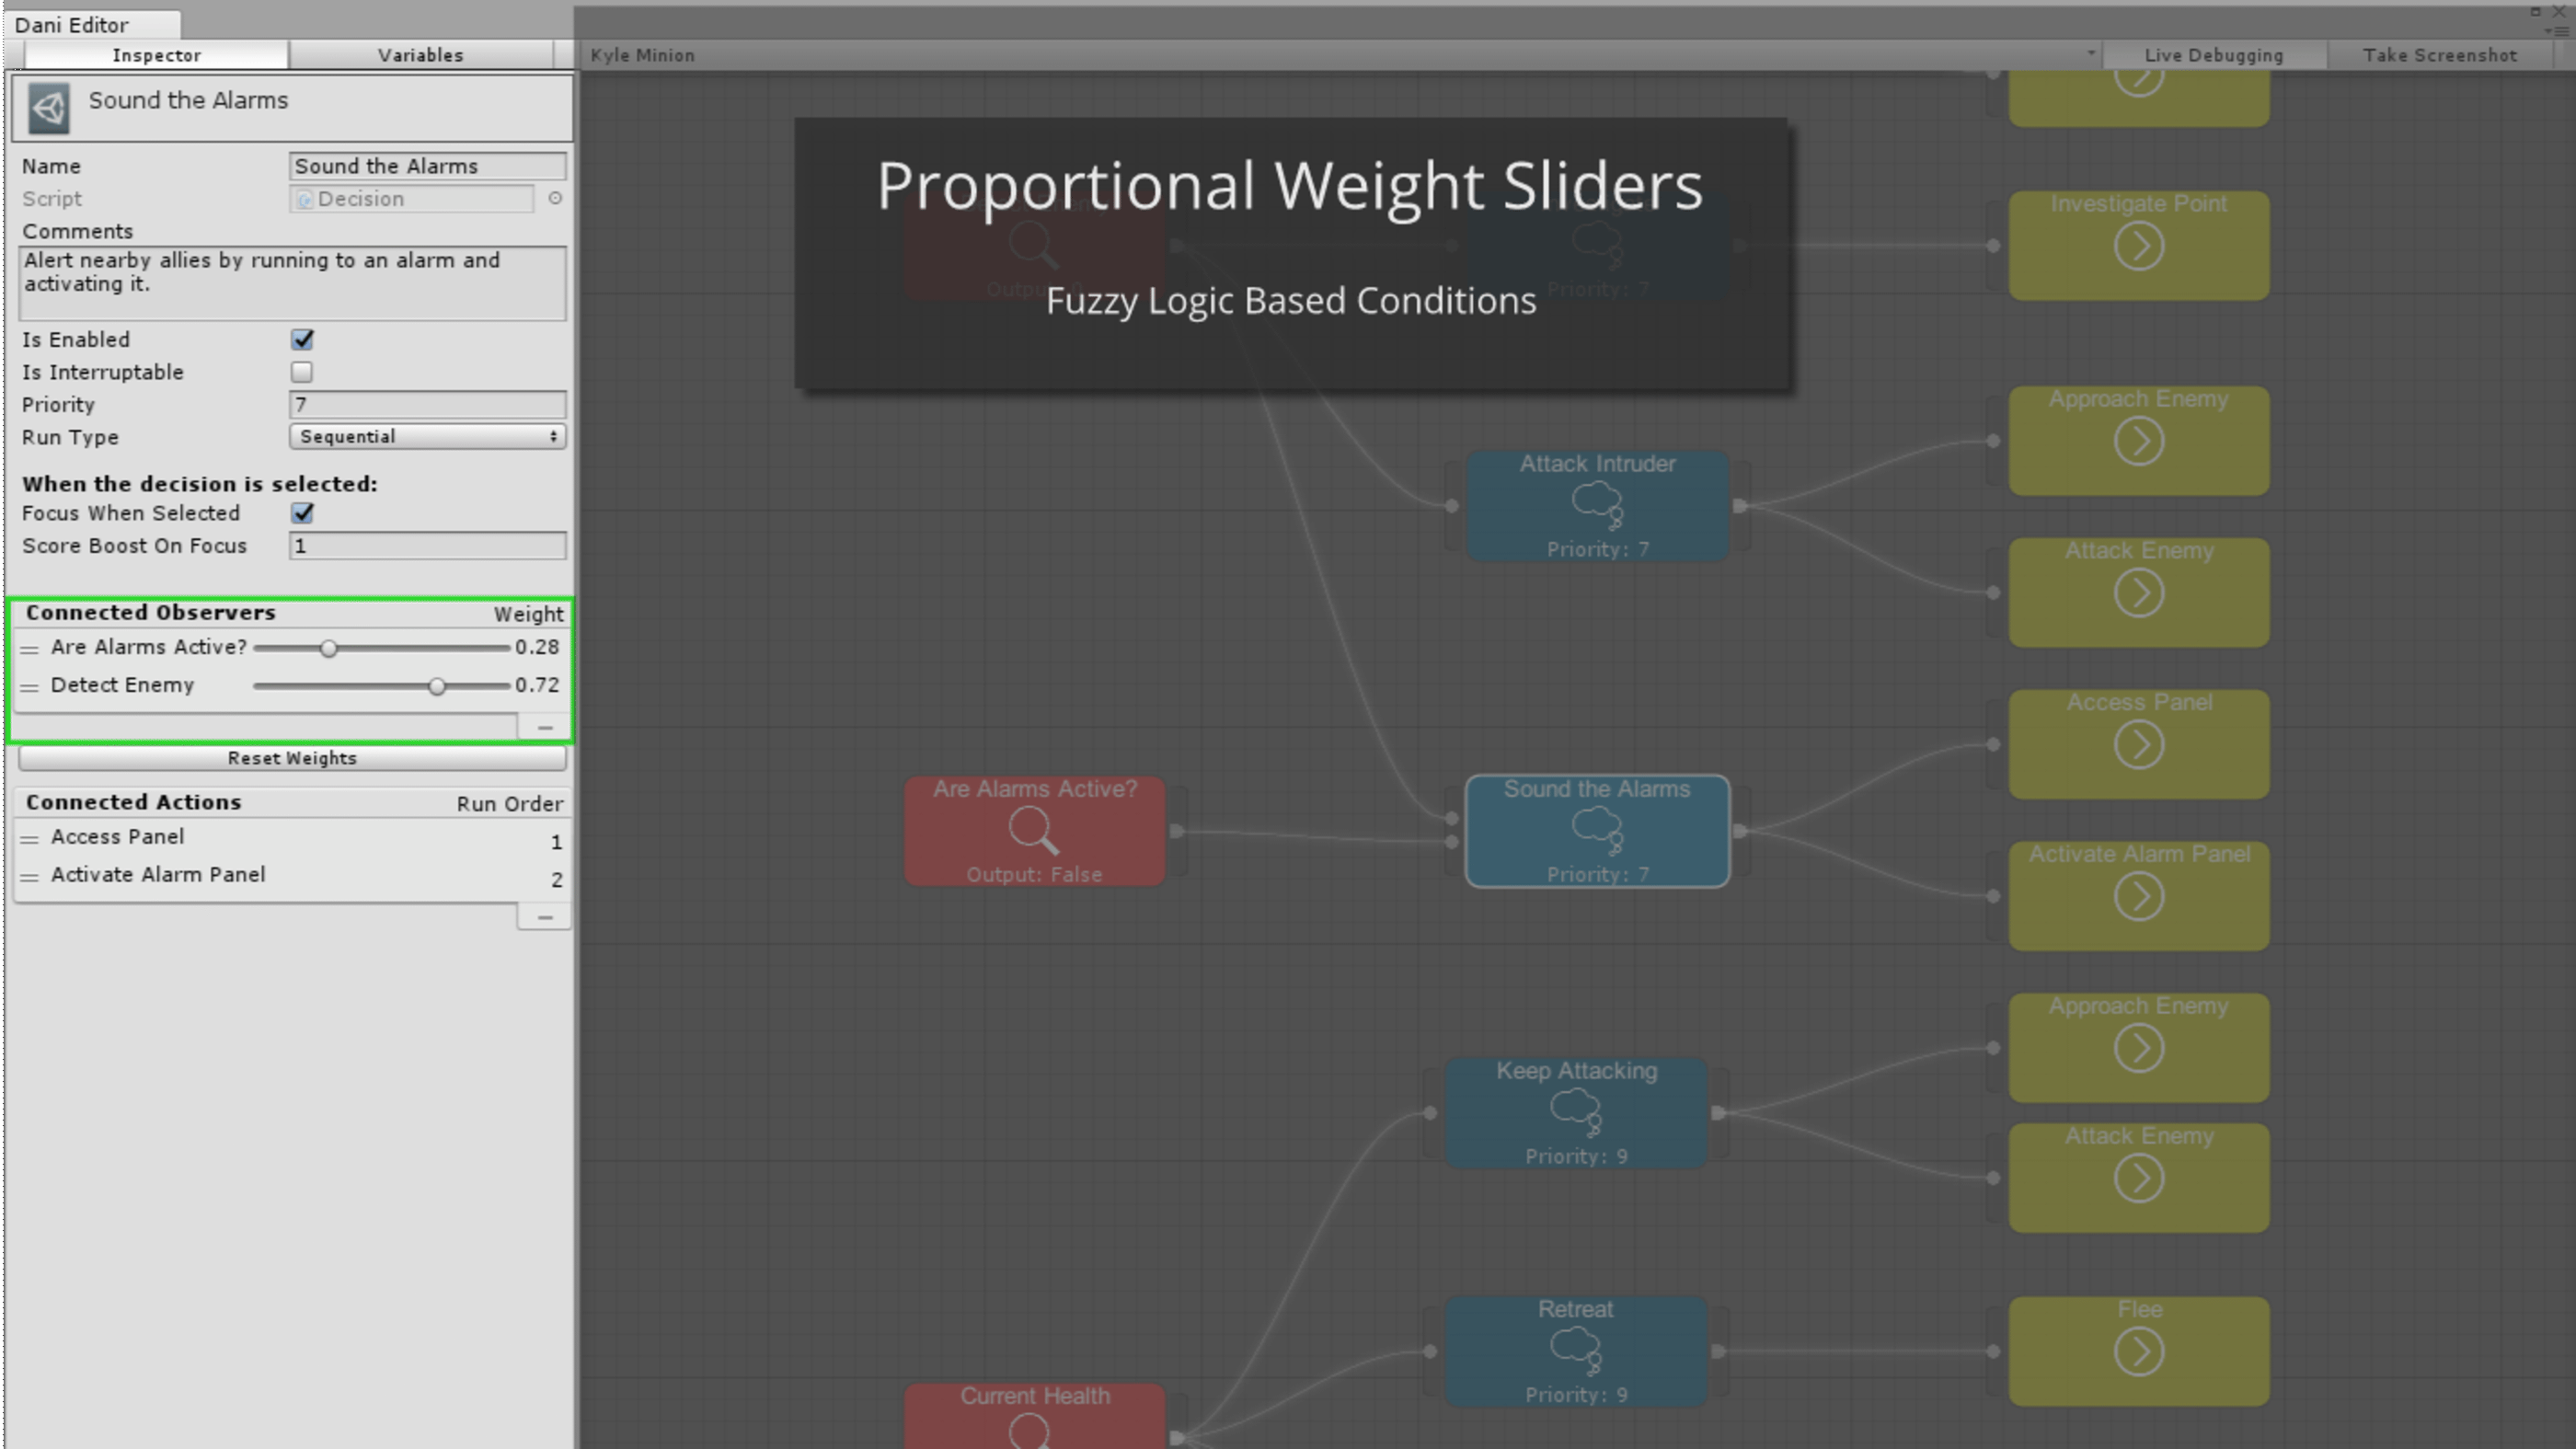The width and height of the screenshot is (2576, 1449).
Task: Click the Connected Actions header
Action: [134, 802]
